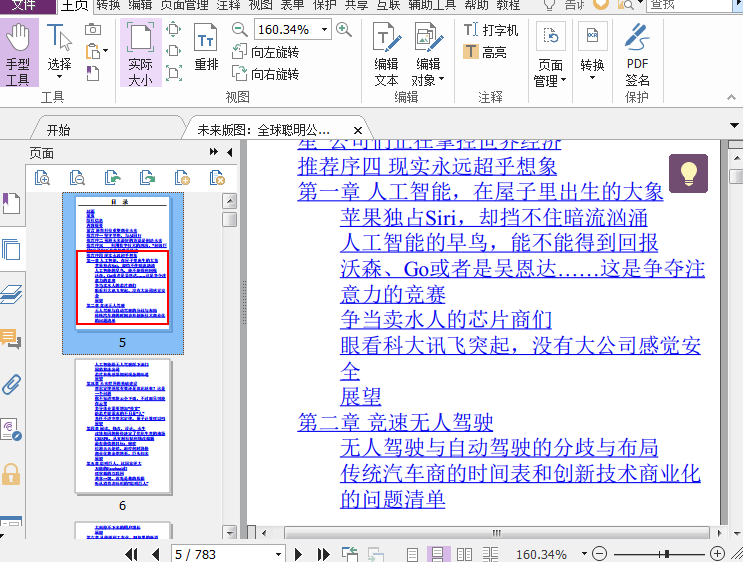Click PDF Sign button
Screen dimensions: 743x562
click(637, 54)
